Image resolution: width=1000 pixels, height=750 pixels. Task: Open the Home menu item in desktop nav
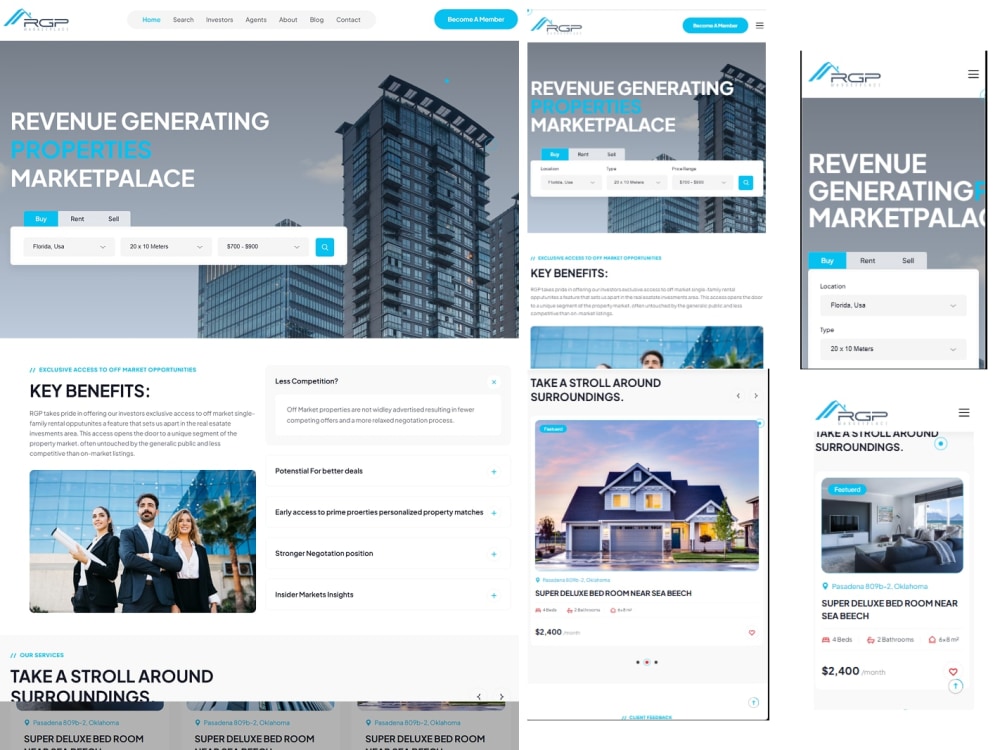[x=151, y=20]
